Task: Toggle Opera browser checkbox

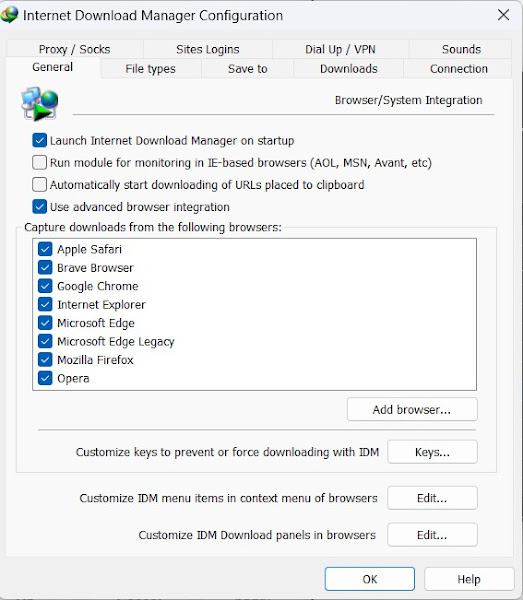Action: pyautogui.click(x=45, y=378)
